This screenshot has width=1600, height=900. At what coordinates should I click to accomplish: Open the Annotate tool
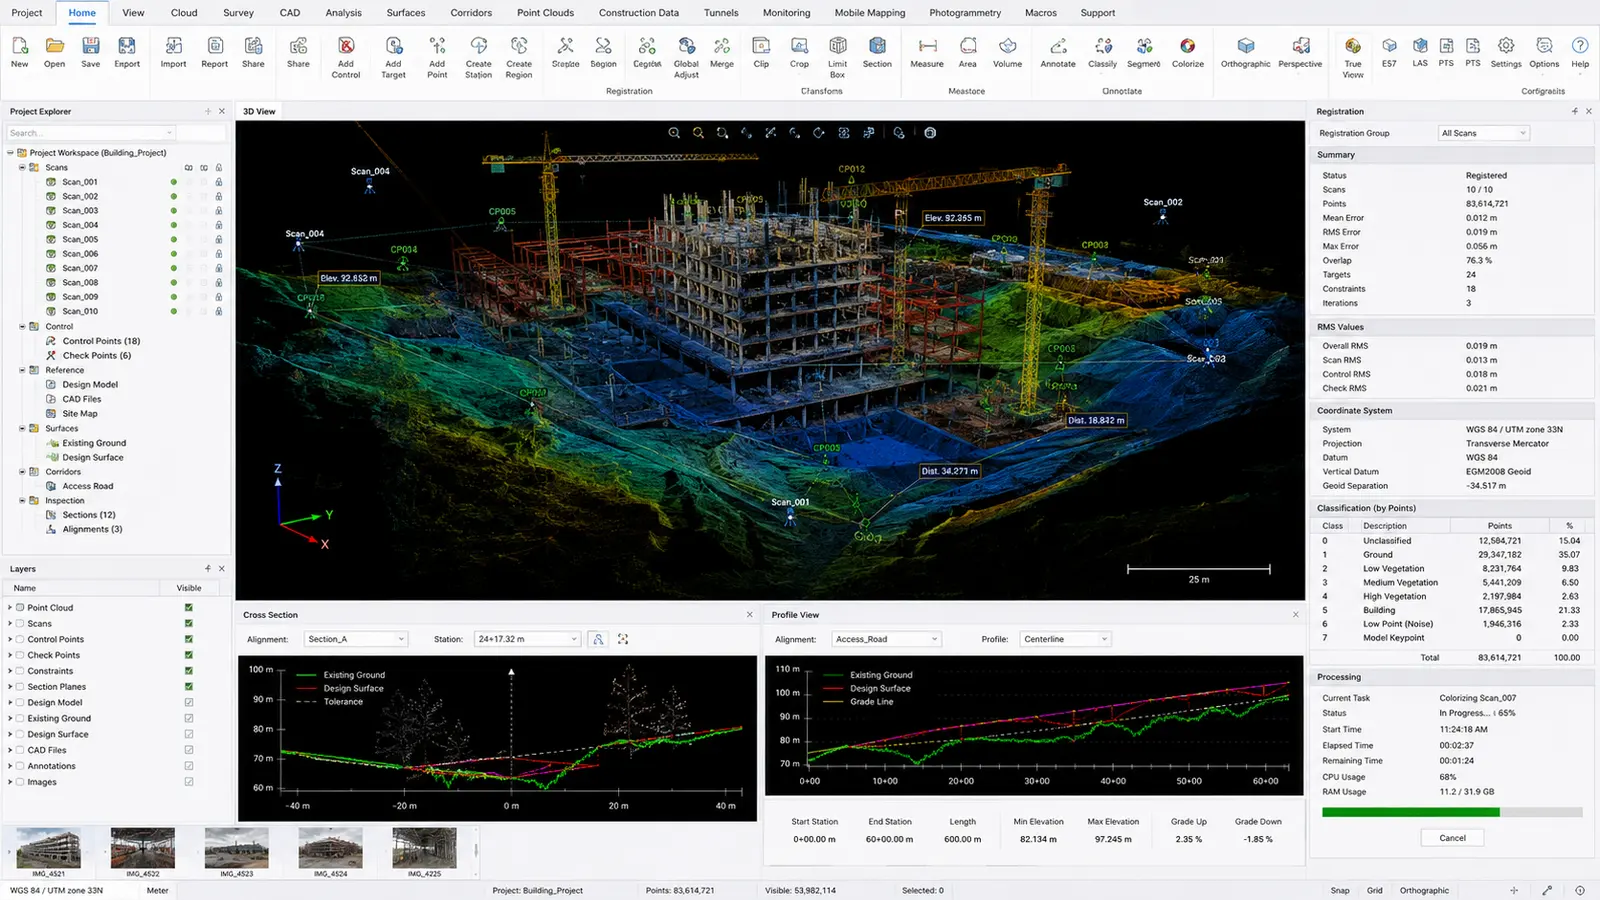click(x=1058, y=46)
